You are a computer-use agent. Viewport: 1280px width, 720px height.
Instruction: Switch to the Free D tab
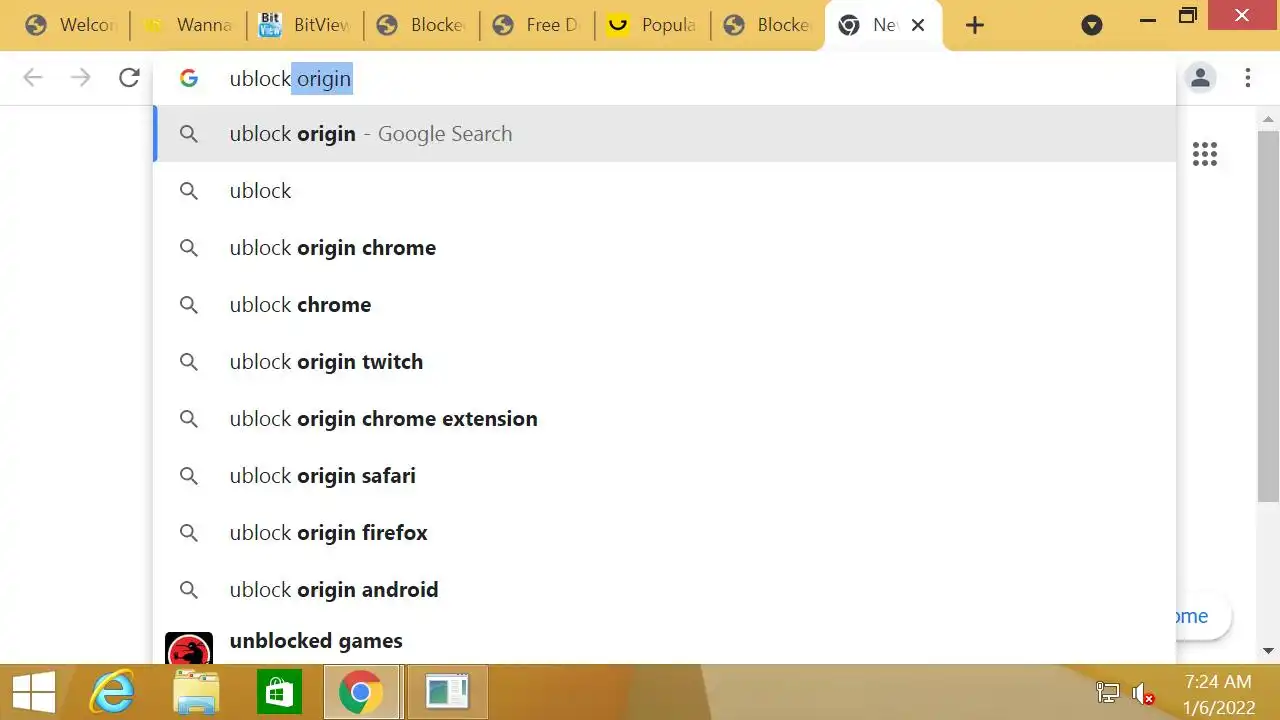536,25
